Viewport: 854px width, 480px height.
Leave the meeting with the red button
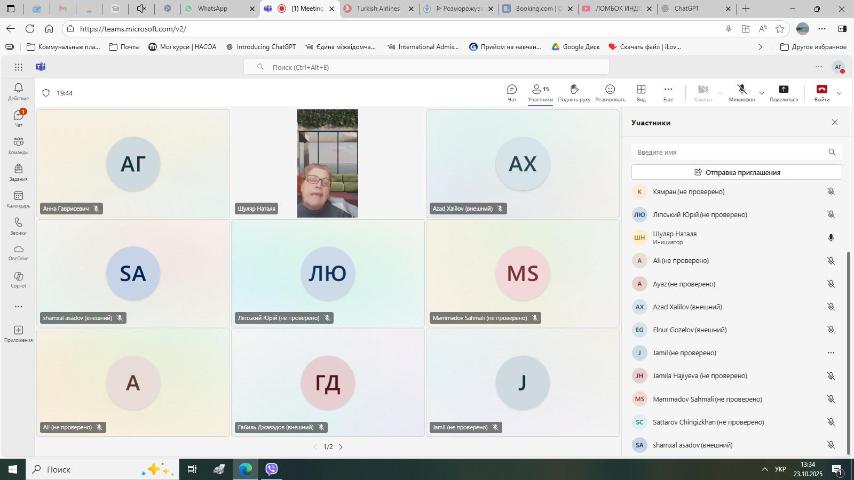pyautogui.click(x=821, y=92)
